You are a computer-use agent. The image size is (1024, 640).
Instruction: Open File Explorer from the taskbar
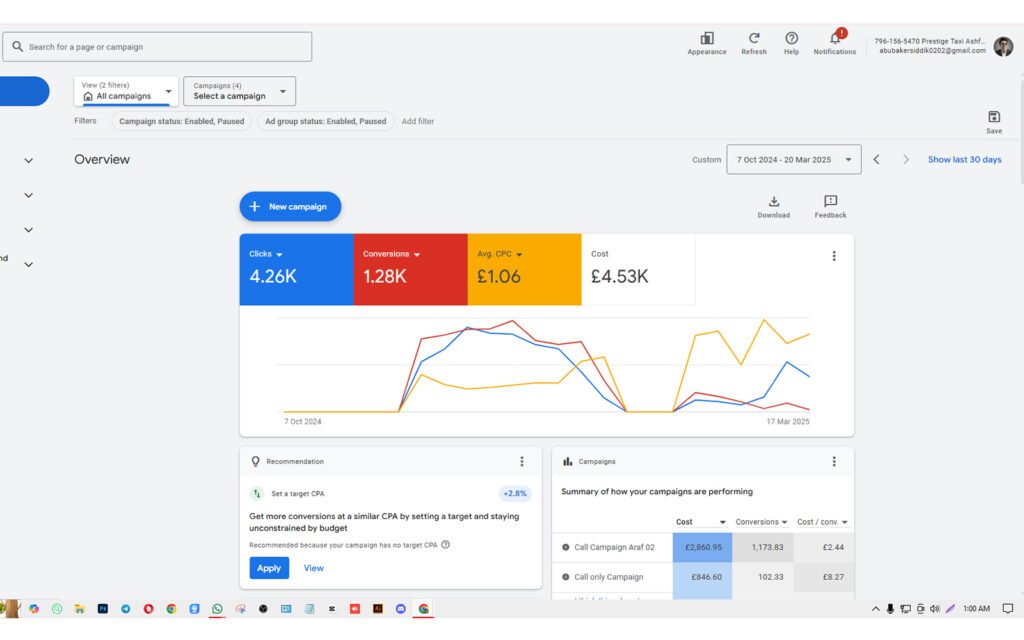[x=80, y=608]
